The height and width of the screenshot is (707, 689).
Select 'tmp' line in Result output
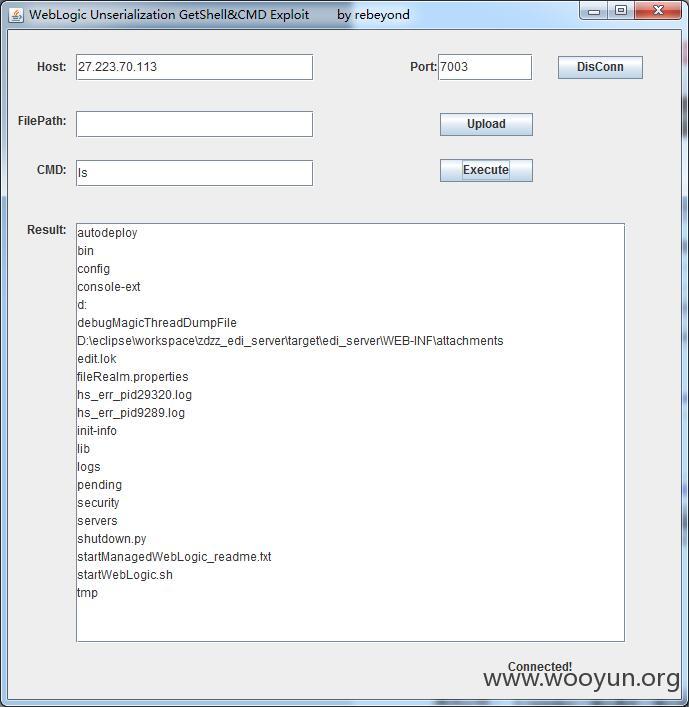[x=87, y=593]
